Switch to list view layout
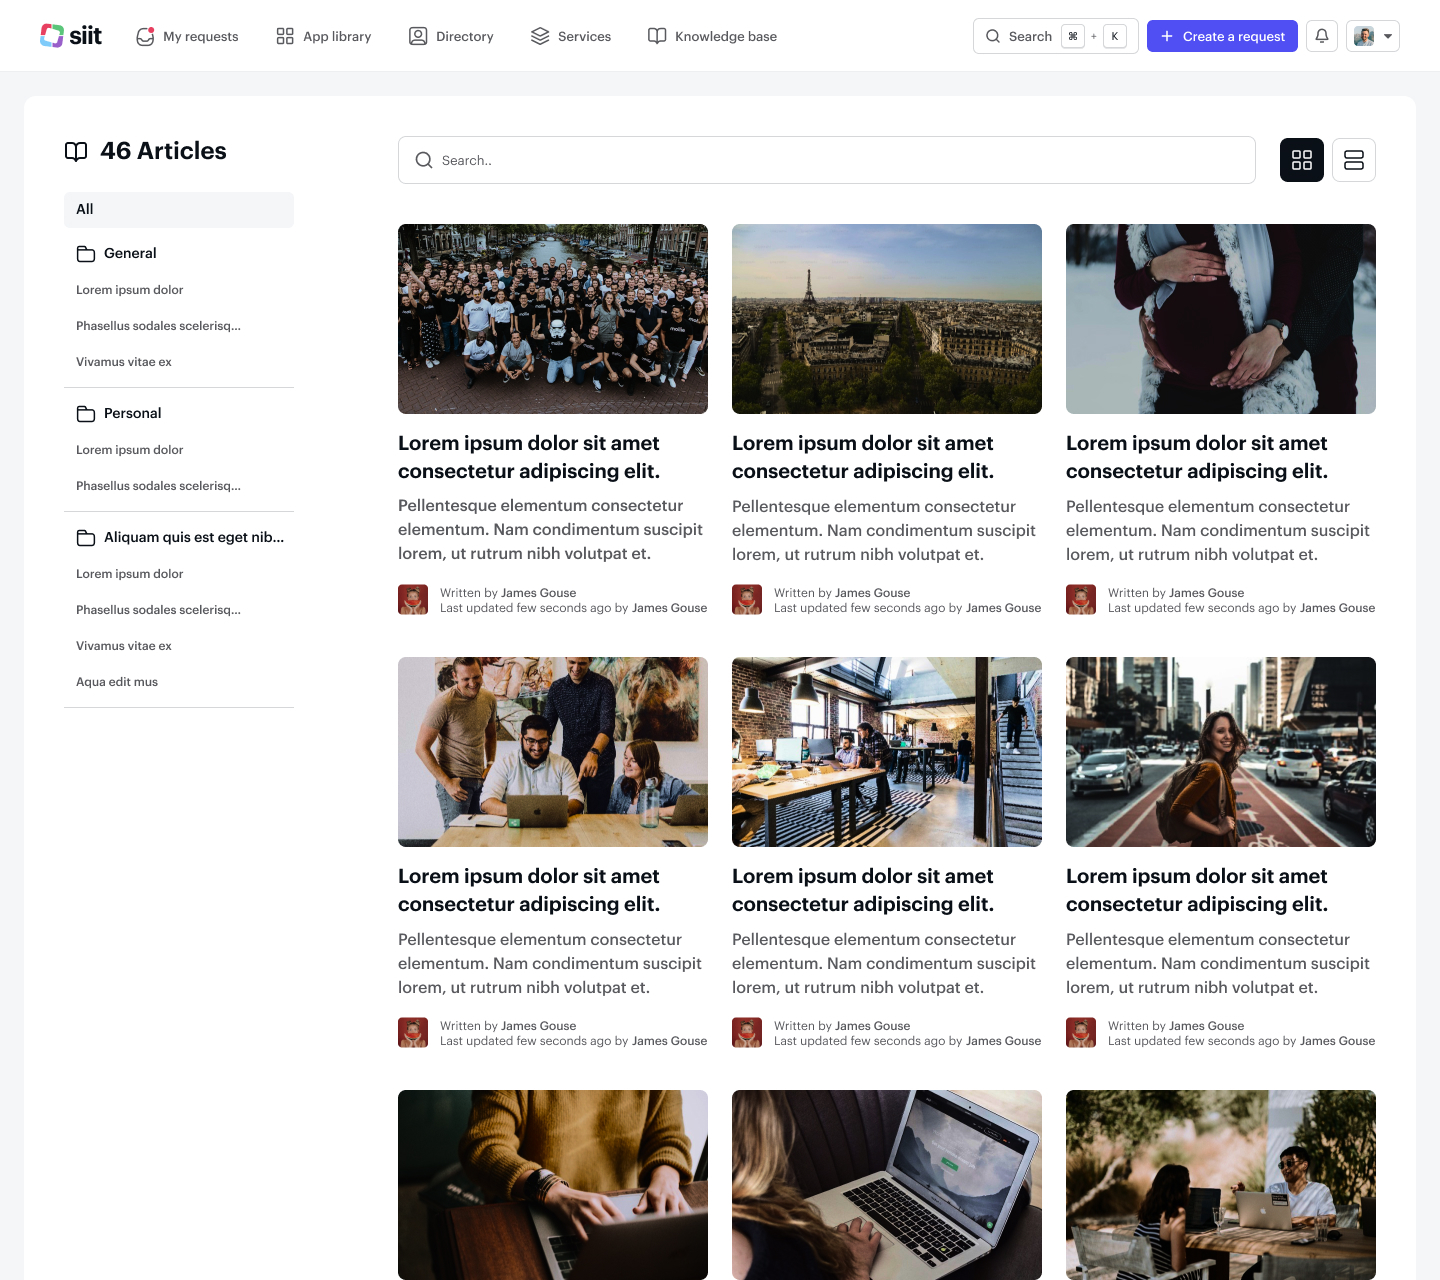 click(x=1353, y=160)
